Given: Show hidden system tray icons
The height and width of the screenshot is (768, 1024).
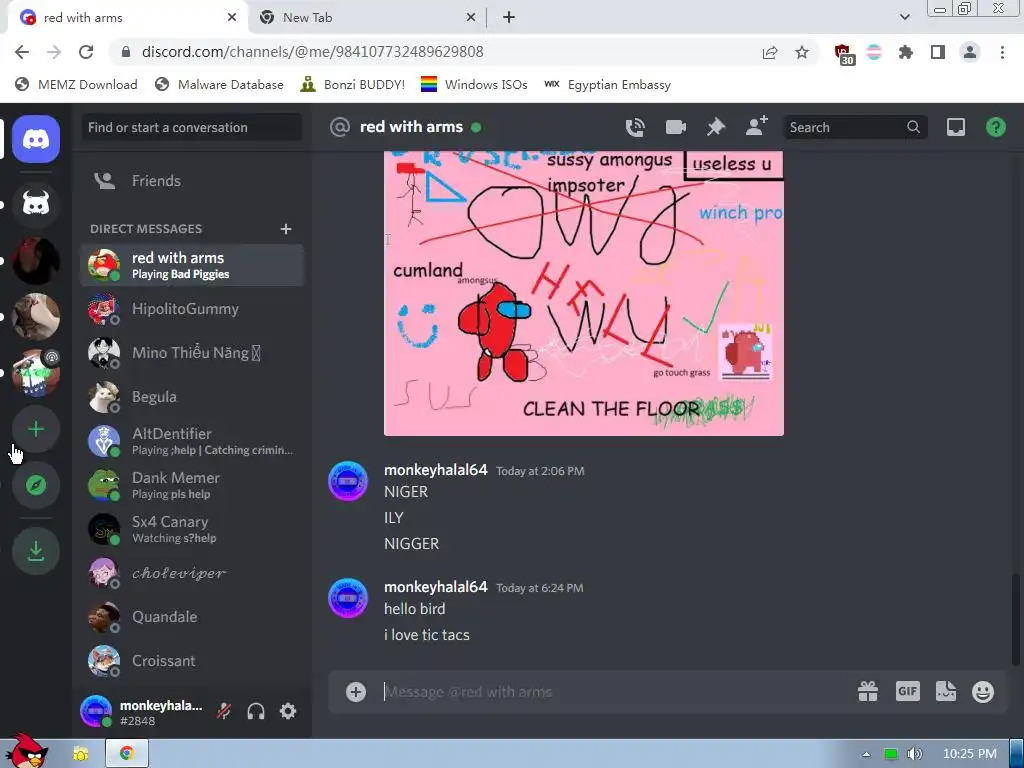Looking at the screenshot, I should pyautogui.click(x=866, y=754).
